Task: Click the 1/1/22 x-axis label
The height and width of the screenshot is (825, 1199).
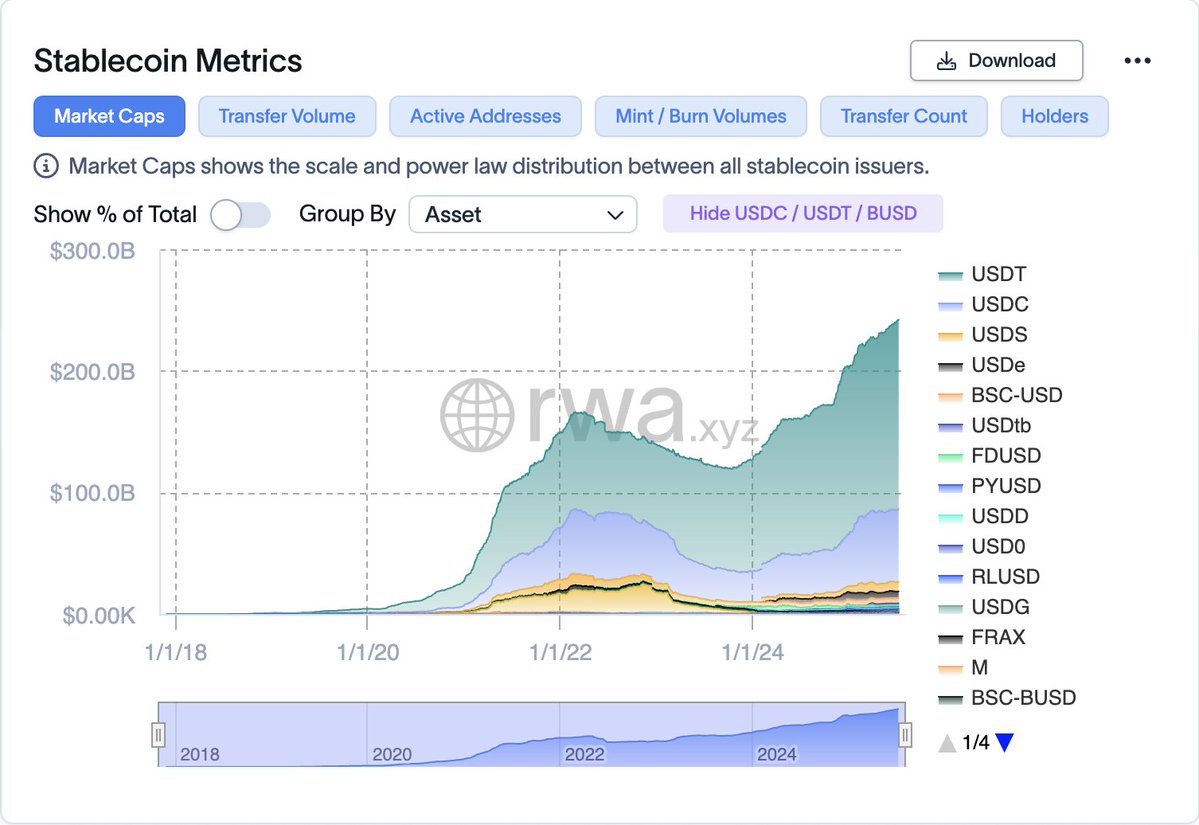Action: click(561, 652)
